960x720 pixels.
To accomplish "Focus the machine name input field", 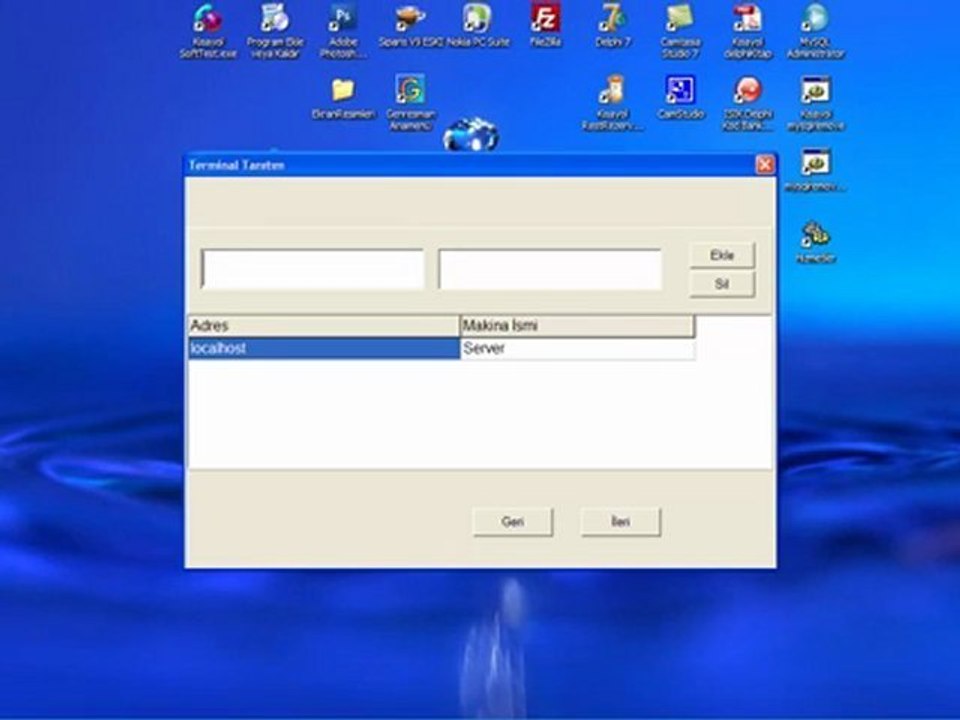I will point(550,269).
